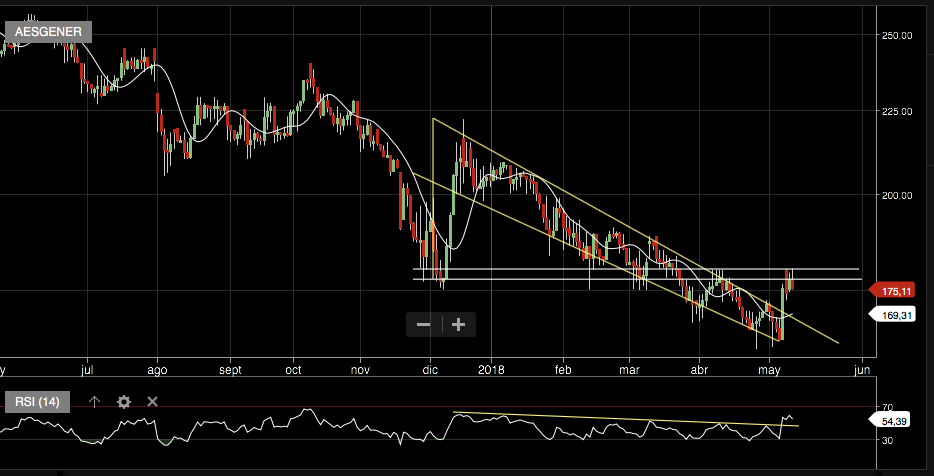Viewport: 934px width, 476px height.
Task: Zoom out the chart with minus button
Action: point(423,324)
